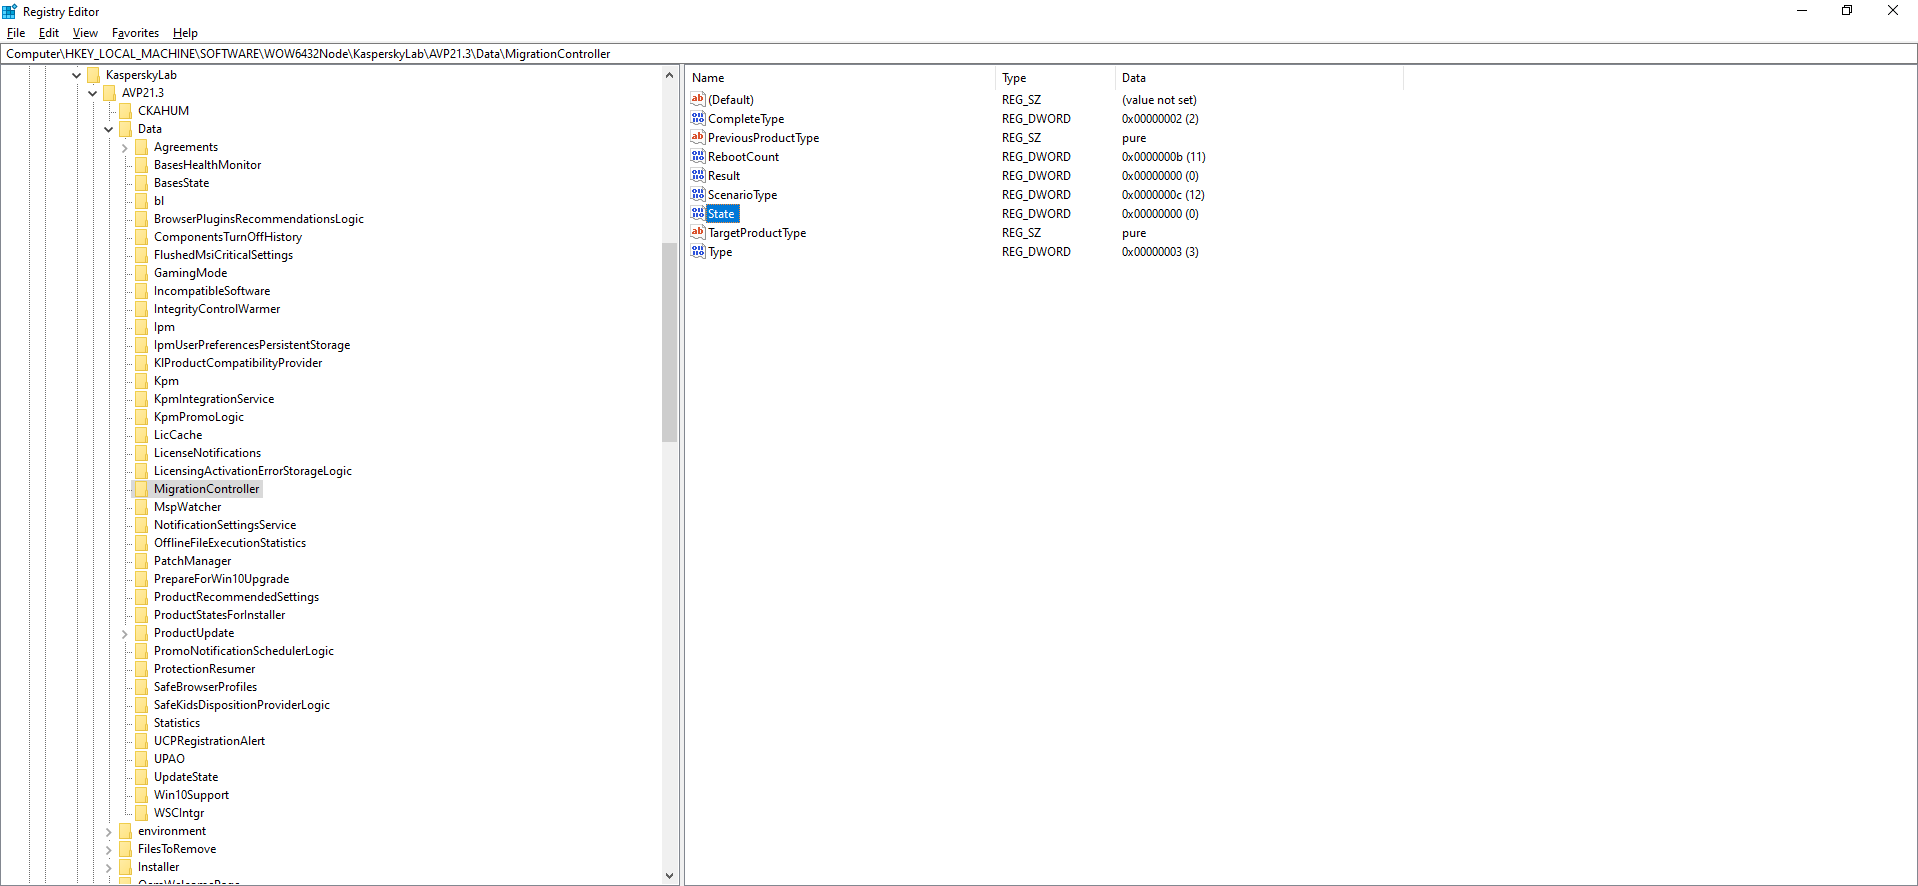The height and width of the screenshot is (886, 1918).
Task: Select the PrepareForWin10Upgrade key
Action: [221, 579]
